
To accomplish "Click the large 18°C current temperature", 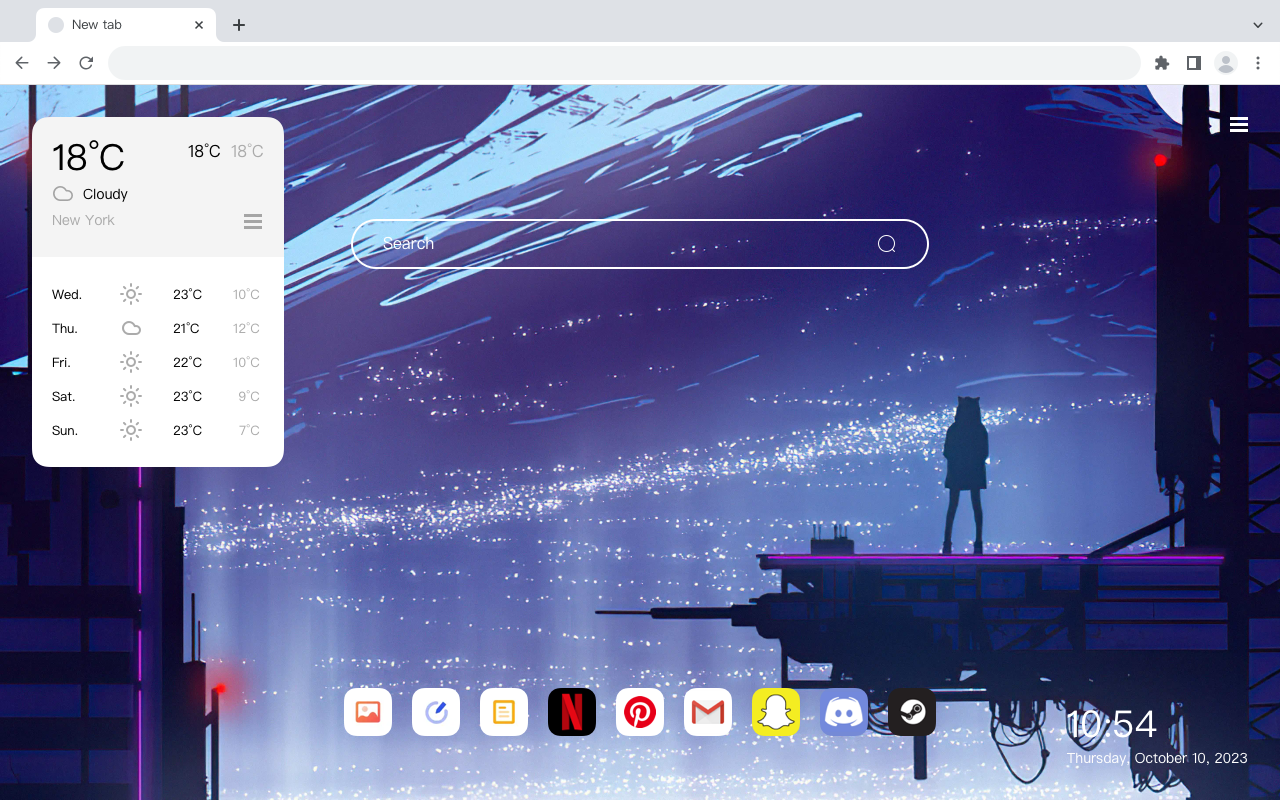I will tap(88, 157).
